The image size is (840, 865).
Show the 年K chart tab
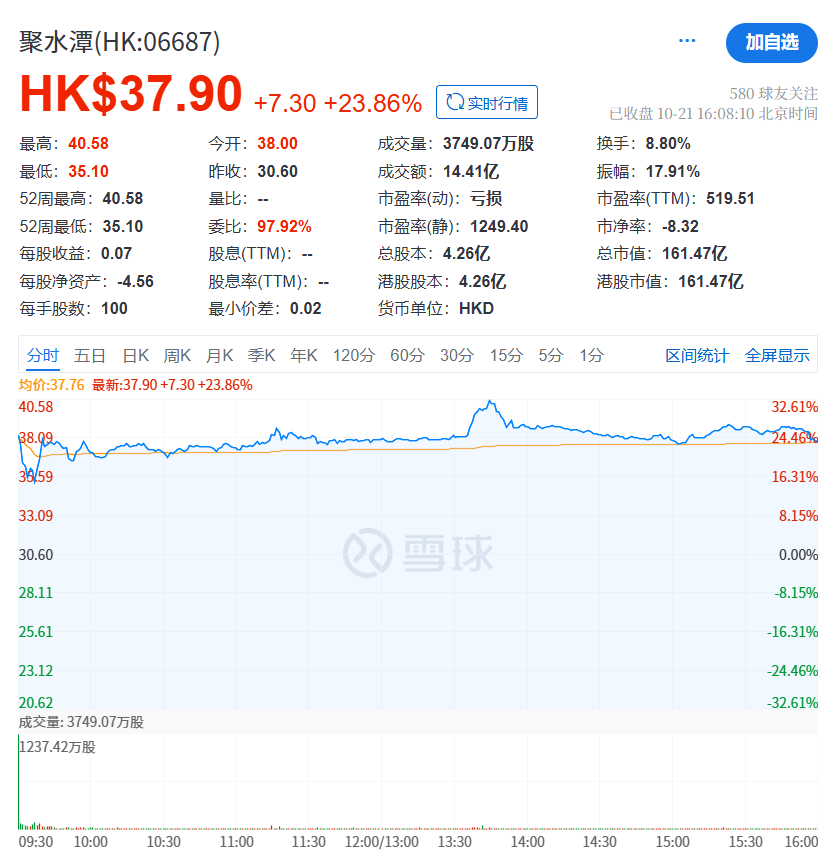(304, 355)
